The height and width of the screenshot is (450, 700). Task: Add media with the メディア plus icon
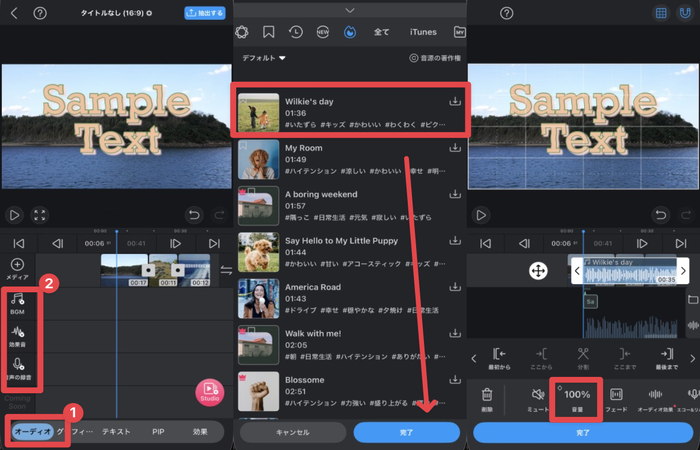[17, 268]
